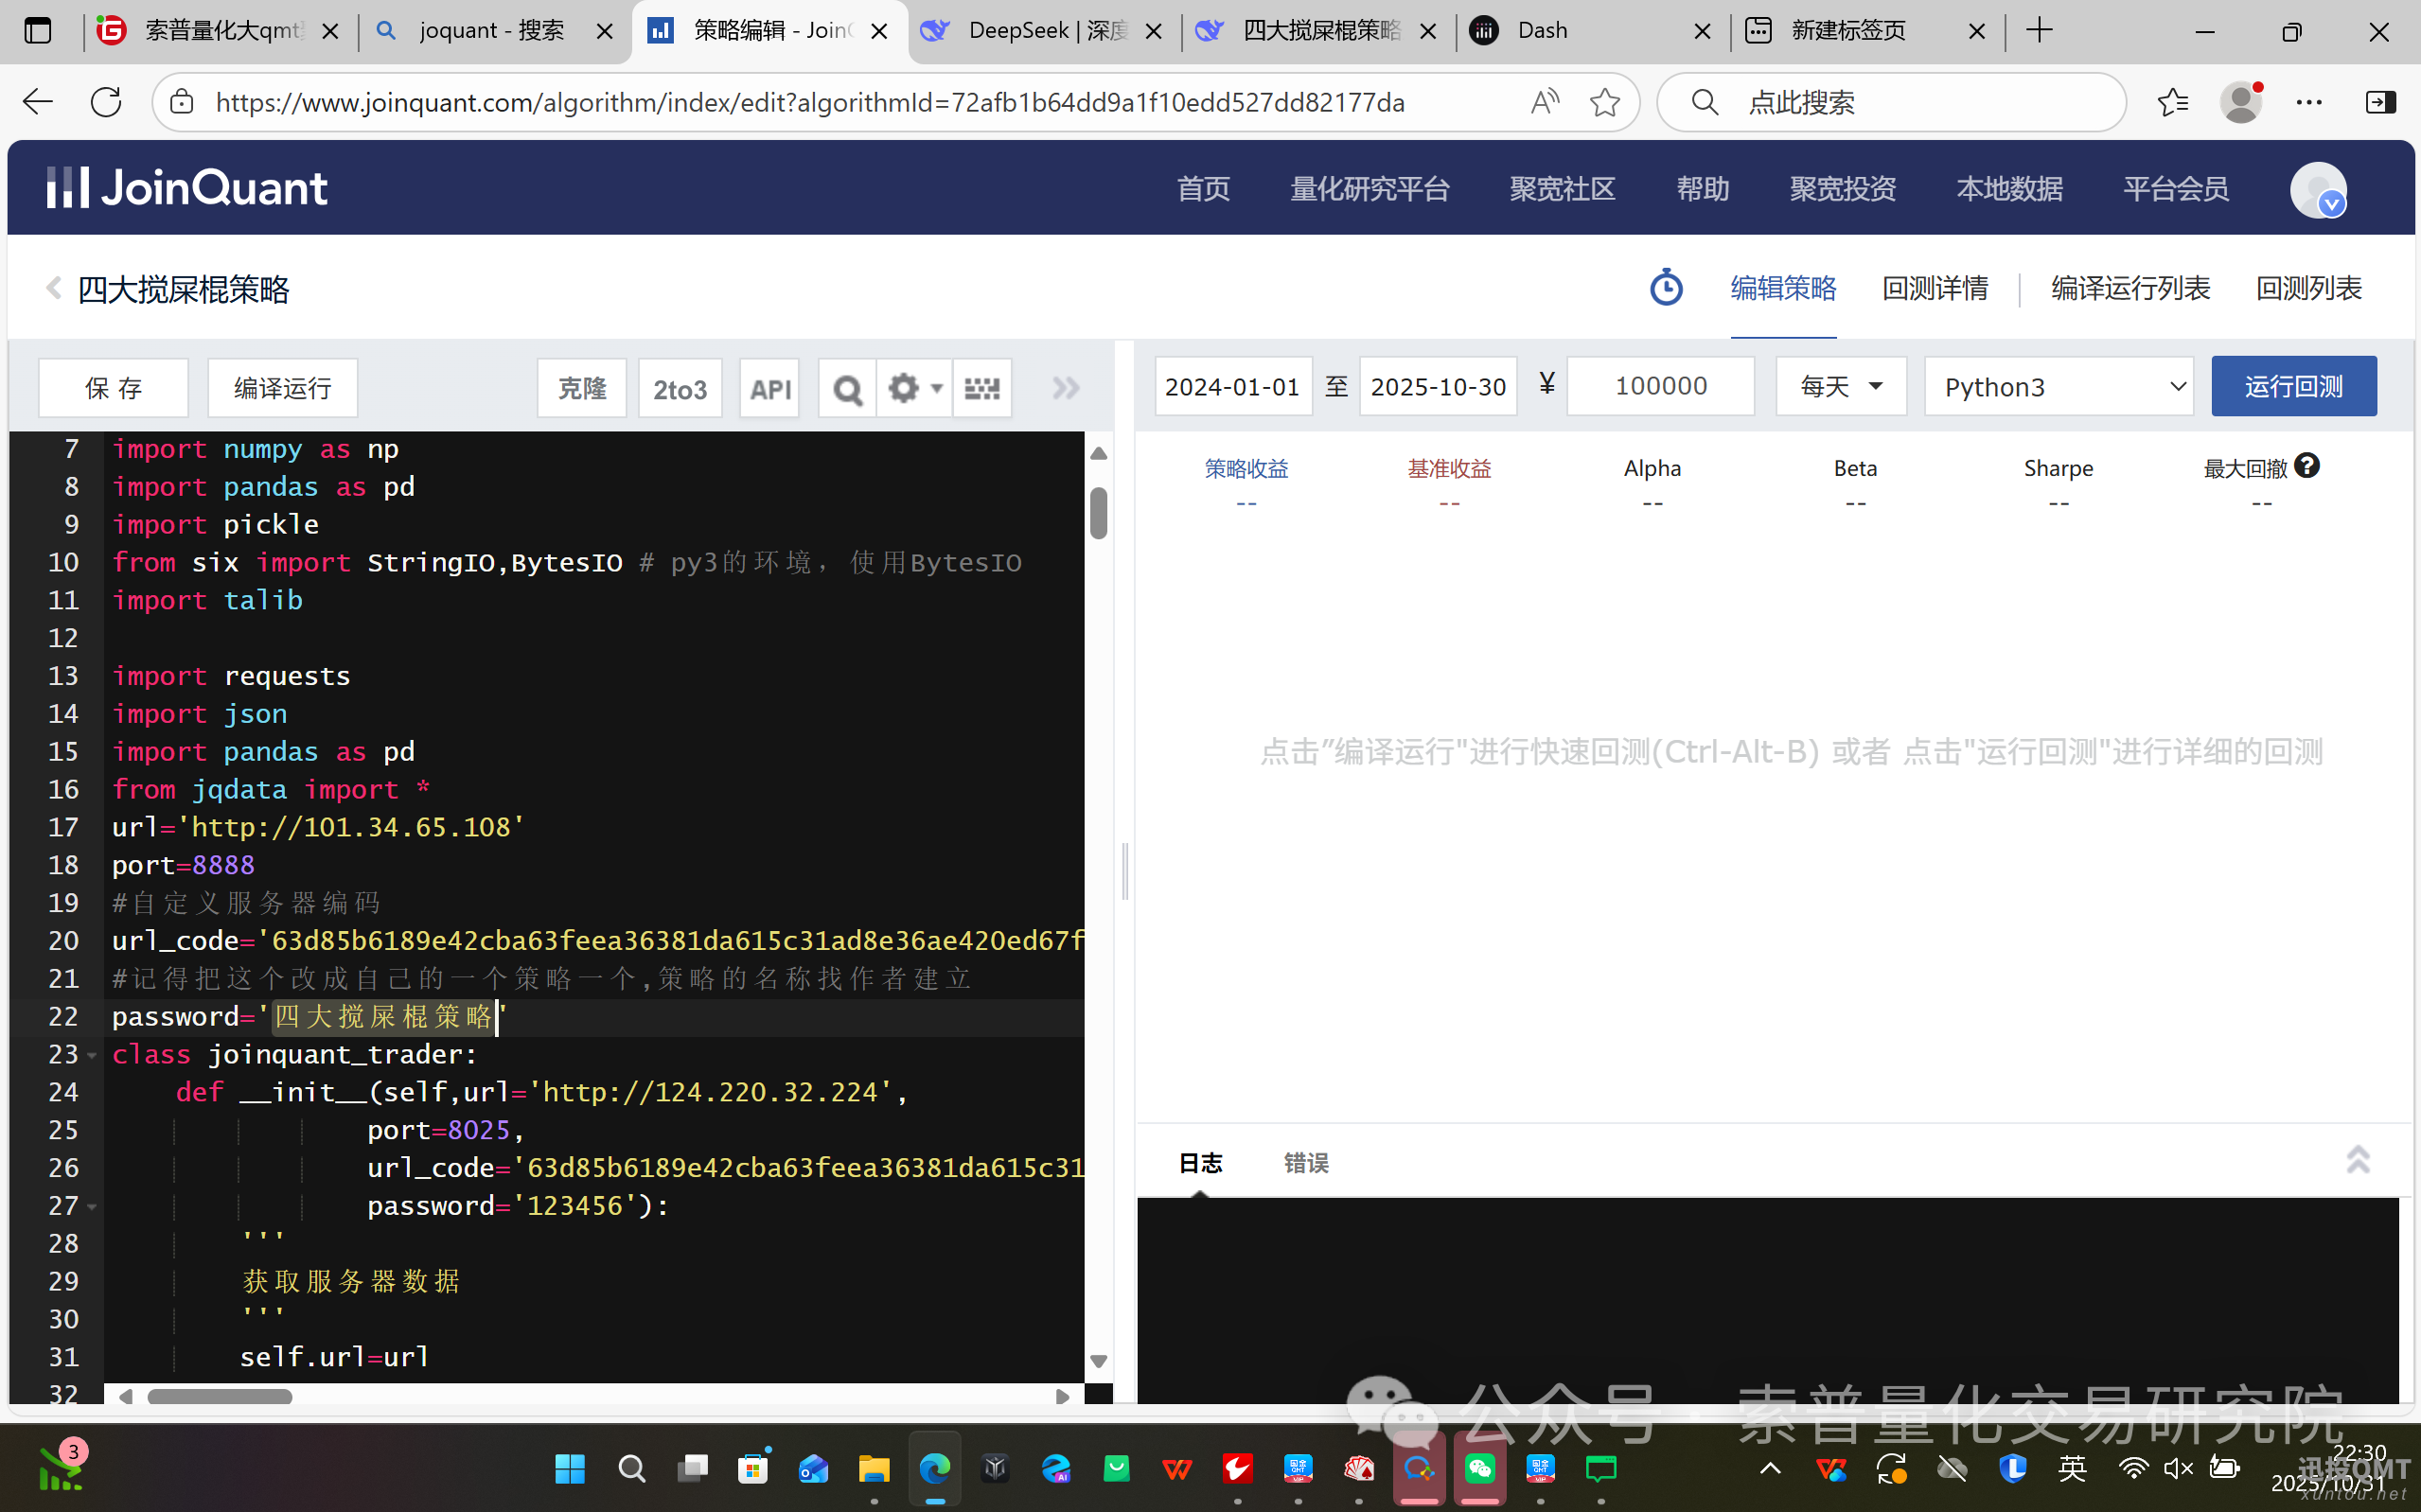
Task: Open the API reference button
Action: pos(768,388)
